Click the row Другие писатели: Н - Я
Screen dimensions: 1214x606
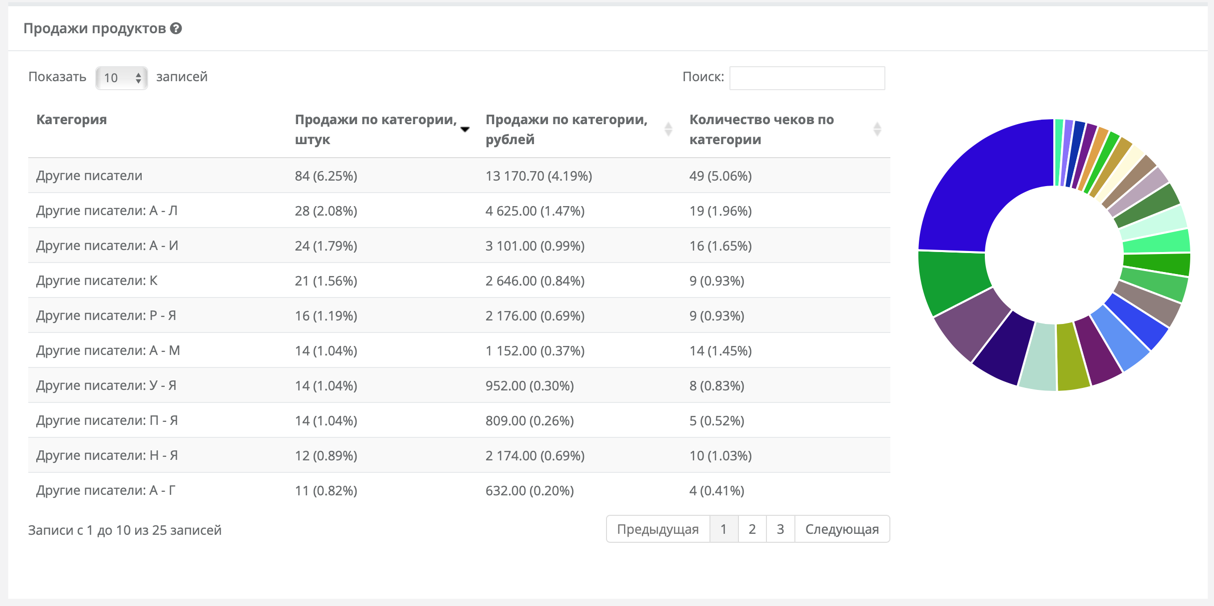(459, 455)
